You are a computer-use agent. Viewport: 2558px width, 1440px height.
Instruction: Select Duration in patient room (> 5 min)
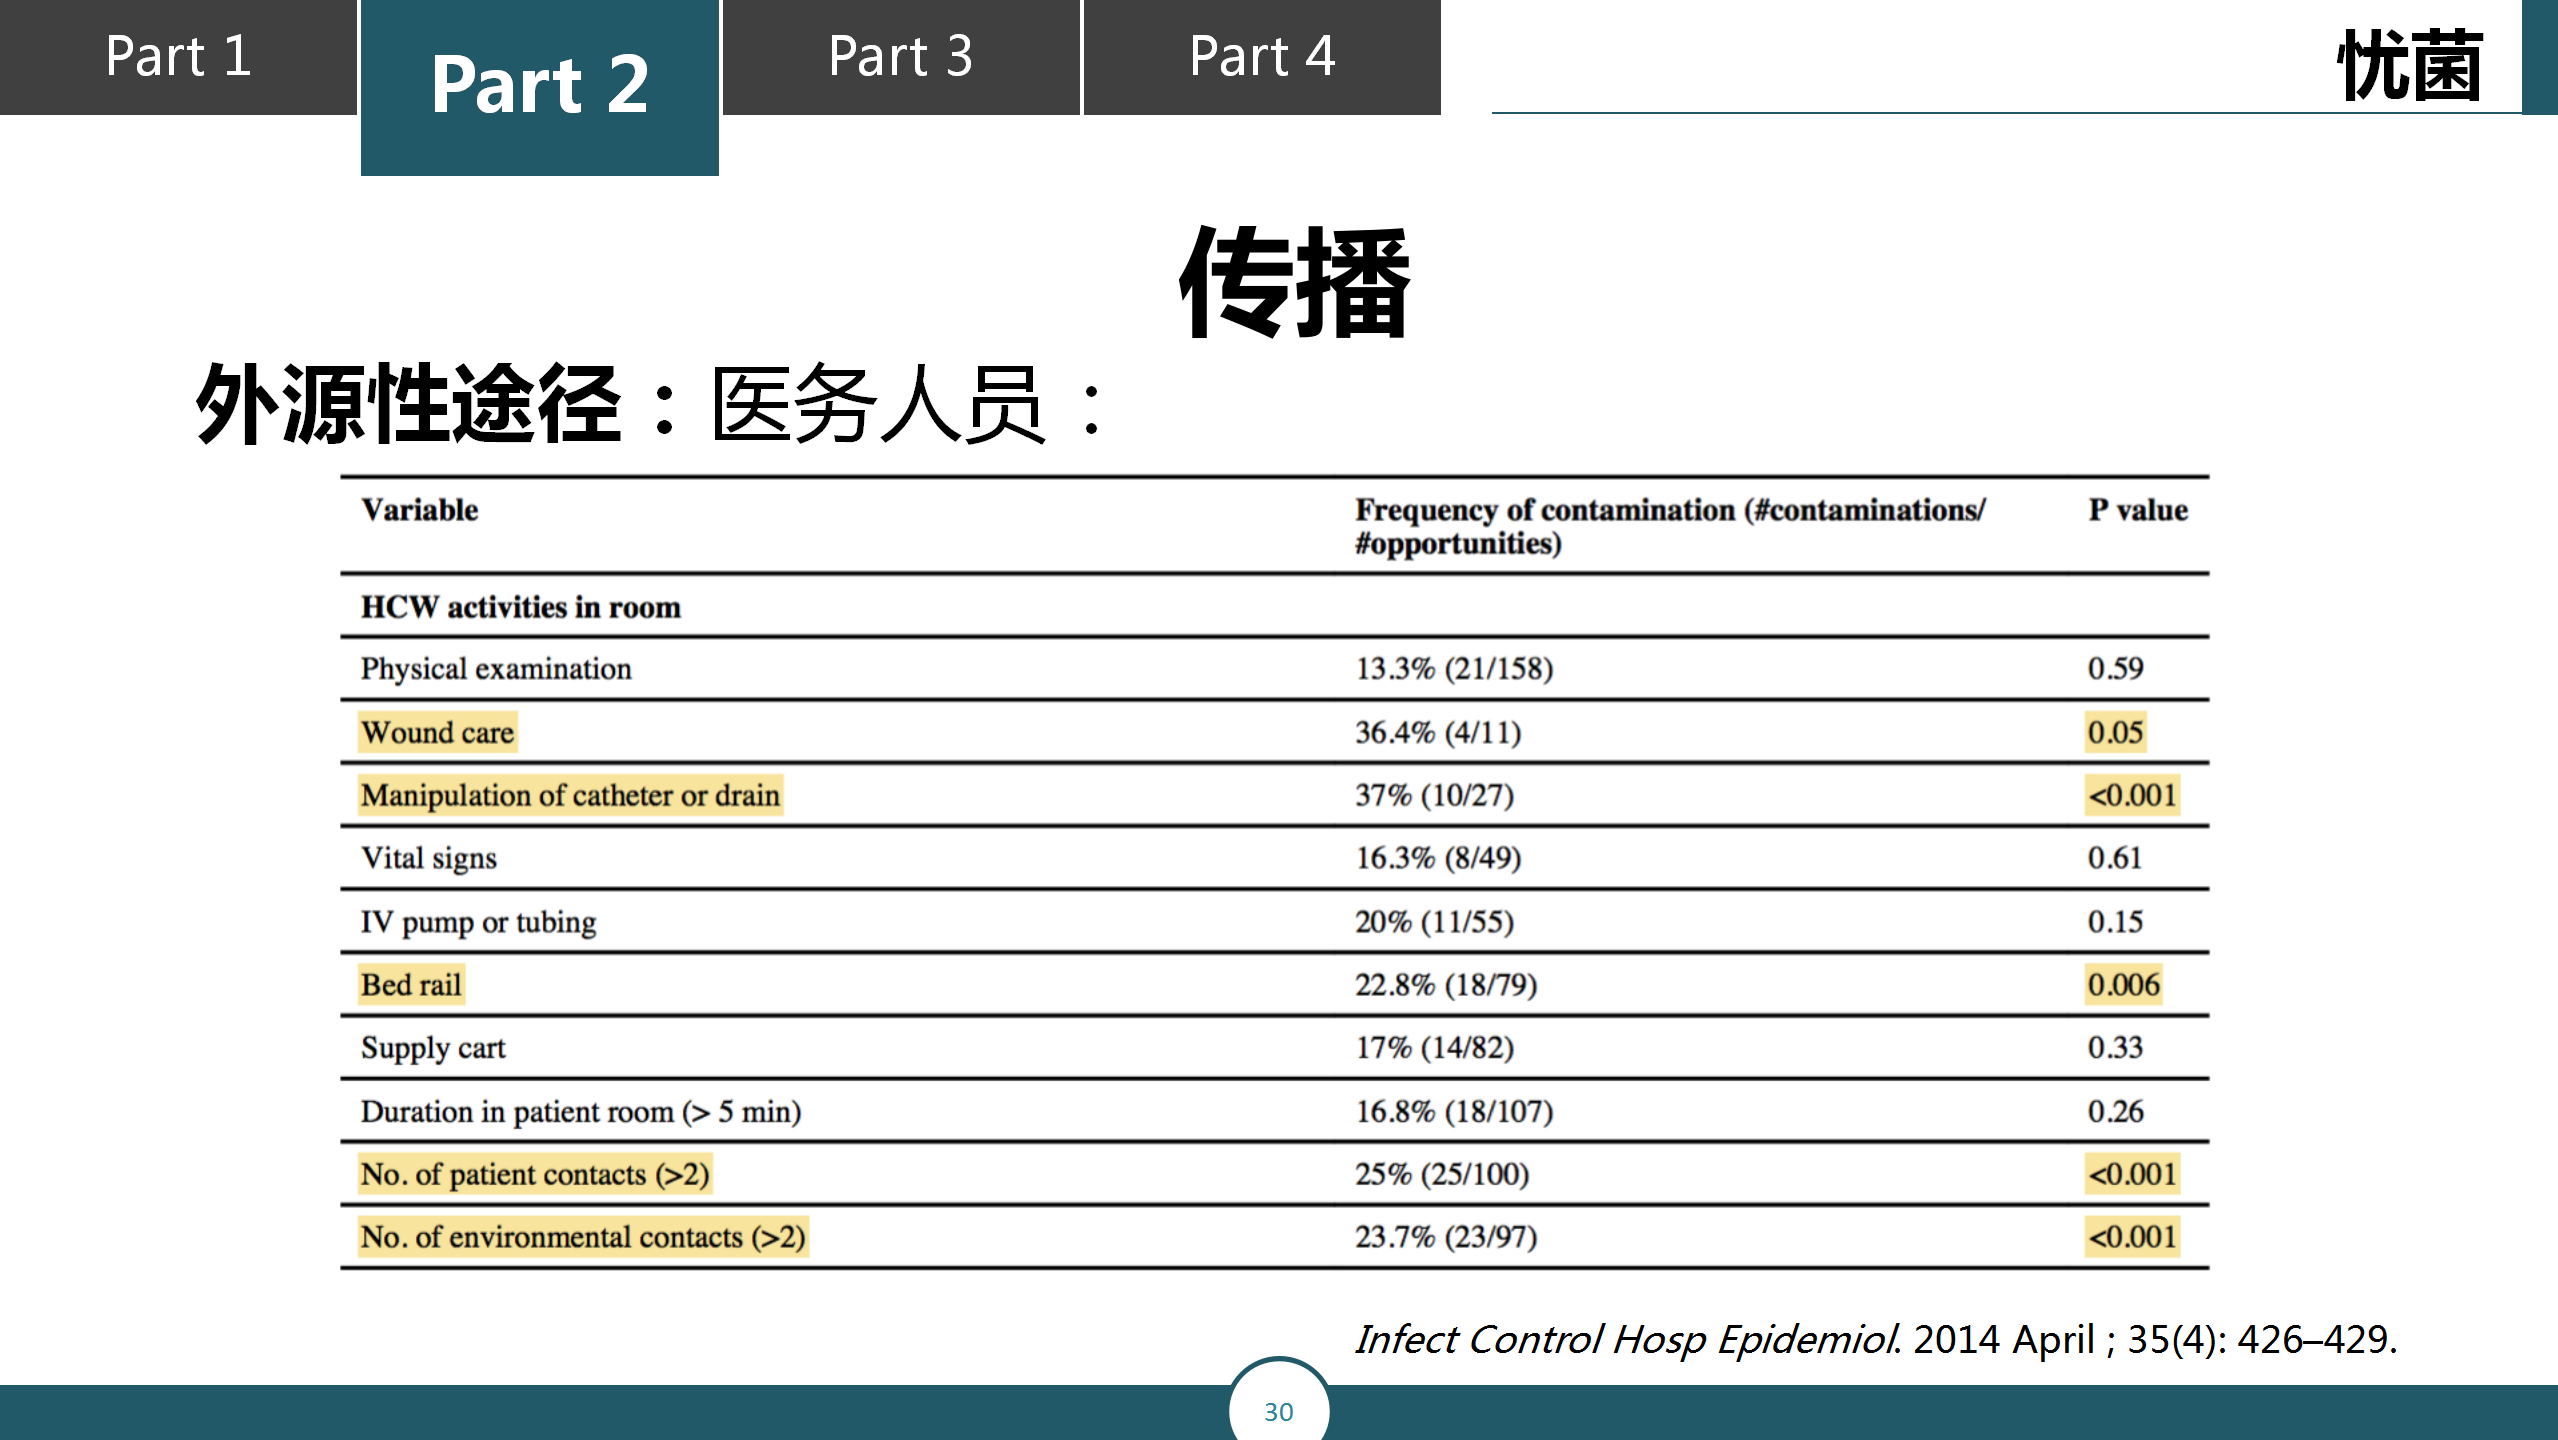581,1111
